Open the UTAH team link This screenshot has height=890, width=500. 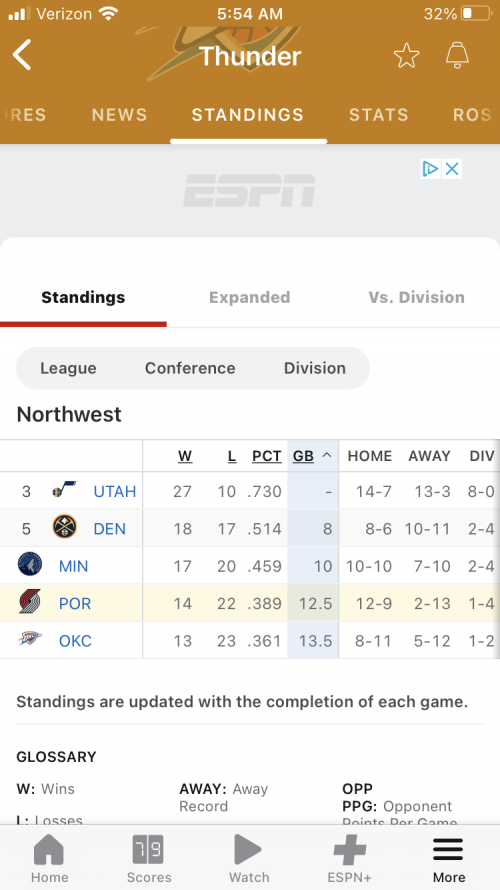(x=115, y=491)
